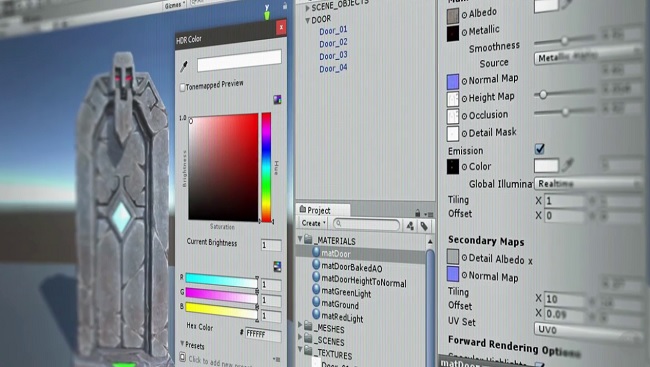Pick the eyedropper in HDR Color window
This screenshot has height=367, width=650.
(184, 66)
